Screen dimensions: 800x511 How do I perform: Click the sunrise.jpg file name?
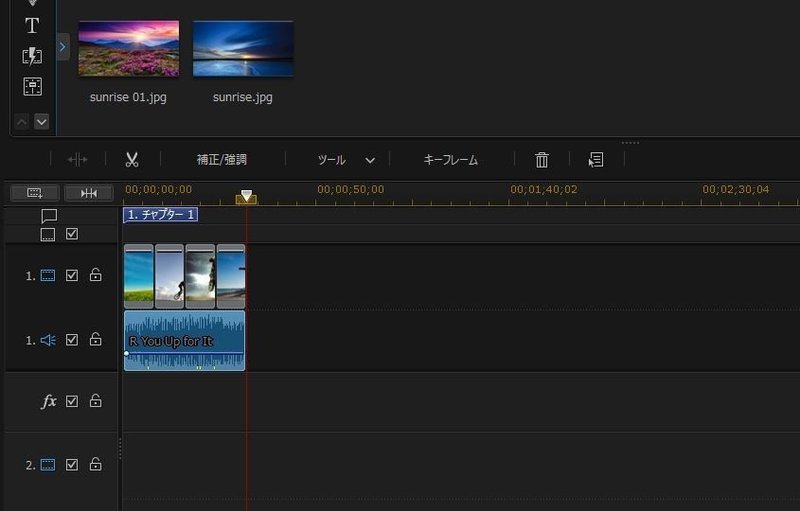pos(242,97)
